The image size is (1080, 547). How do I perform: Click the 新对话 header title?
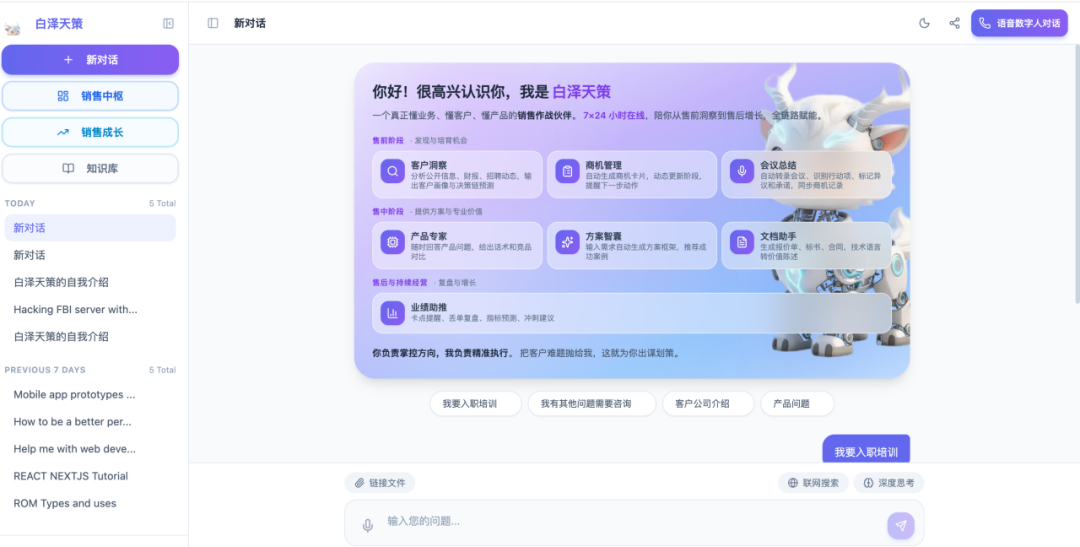click(x=249, y=23)
